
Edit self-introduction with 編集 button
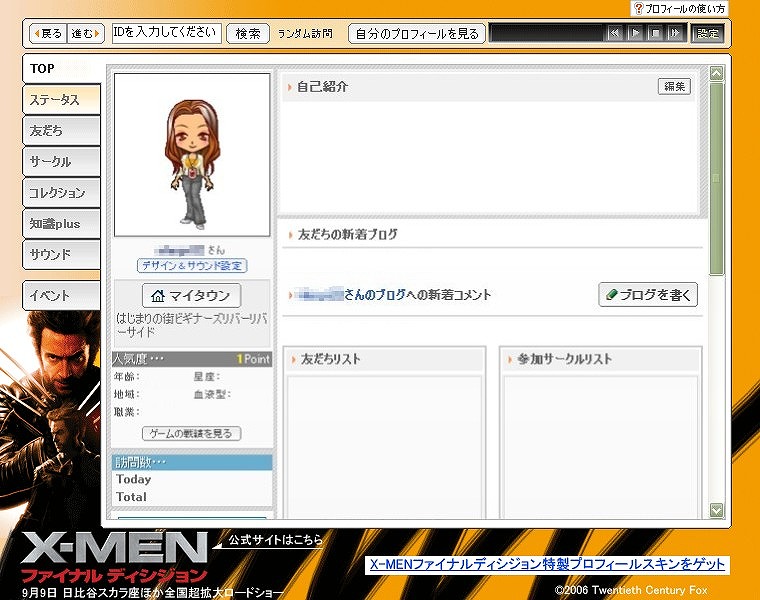point(674,87)
